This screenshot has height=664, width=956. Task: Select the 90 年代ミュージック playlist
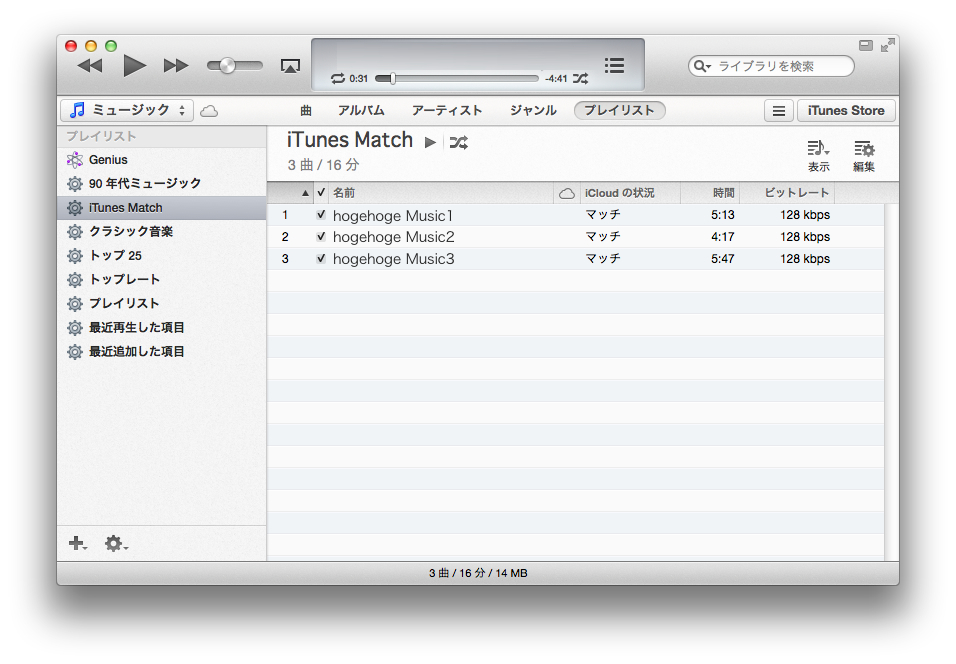click(162, 184)
